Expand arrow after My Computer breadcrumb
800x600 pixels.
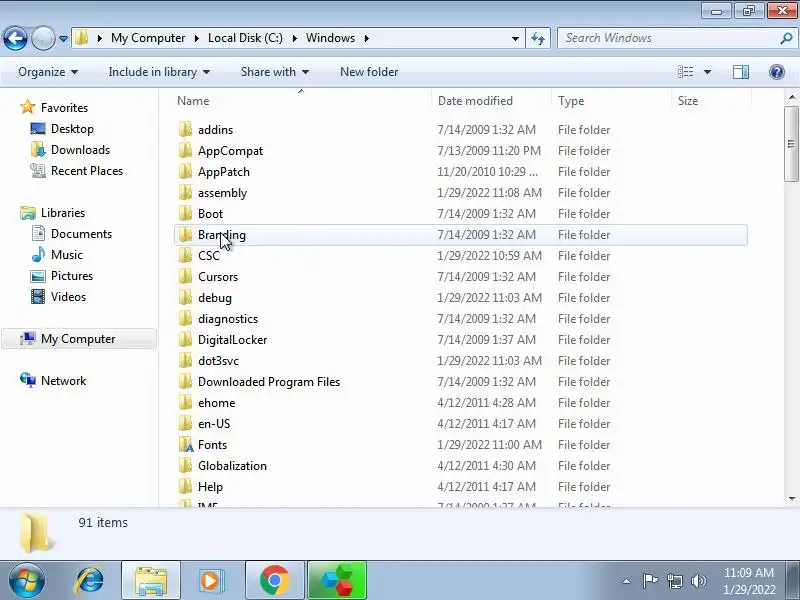[x=196, y=38]
